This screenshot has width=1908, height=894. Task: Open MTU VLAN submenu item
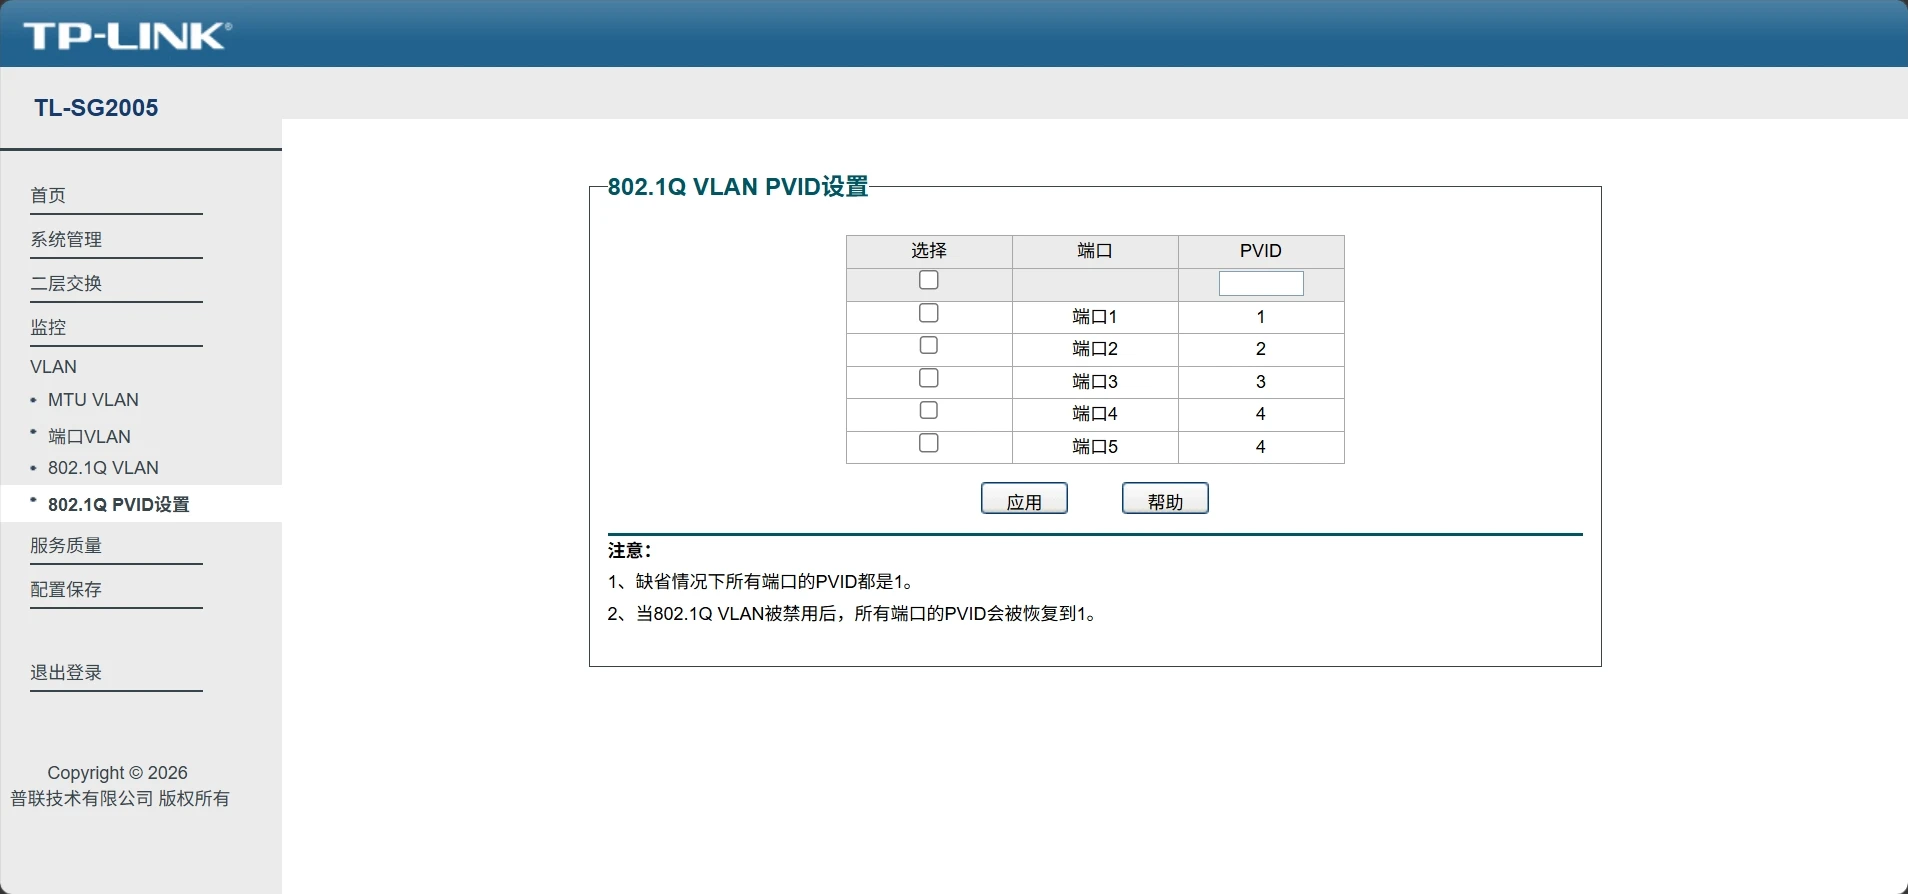(x=93, y=400)
